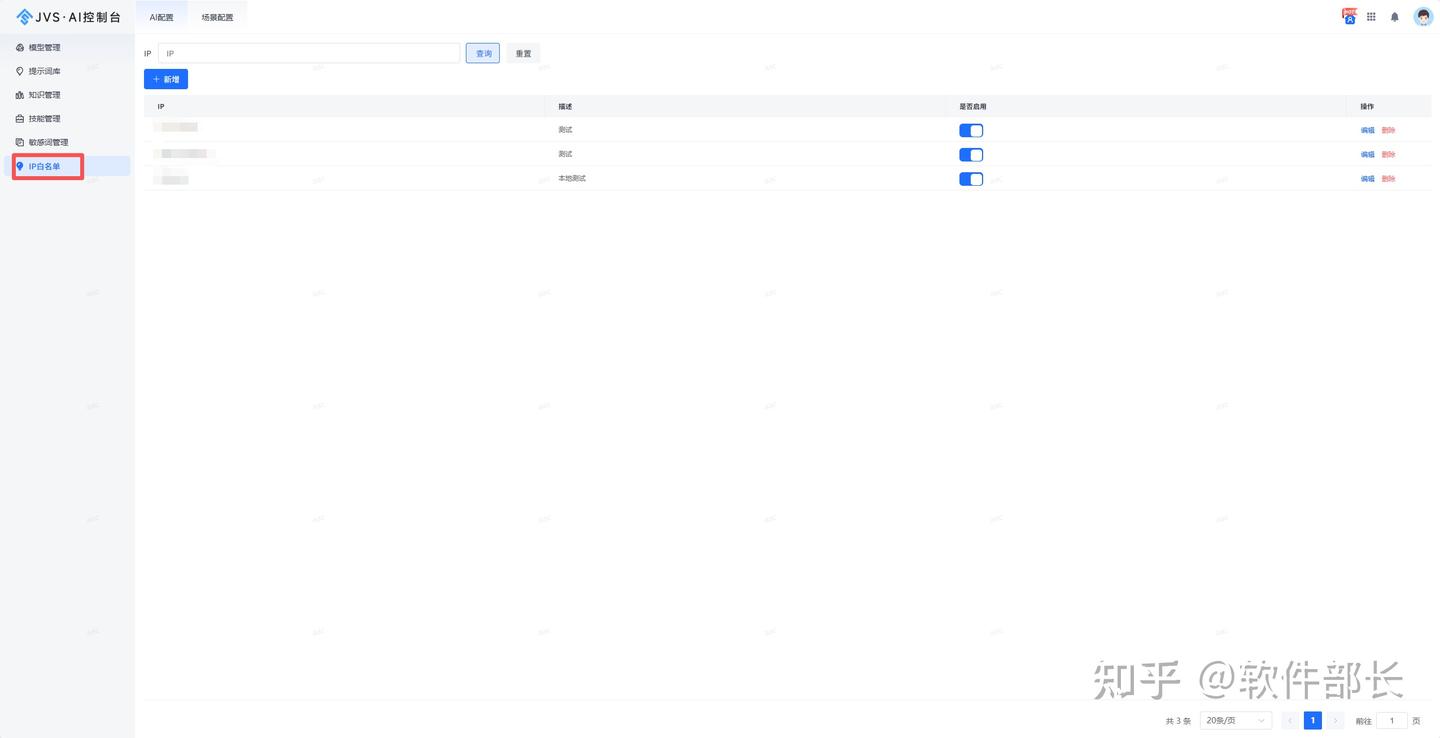Open 提示词库 via its sidebar icon

pyautogui.click(x=20, y=71)
